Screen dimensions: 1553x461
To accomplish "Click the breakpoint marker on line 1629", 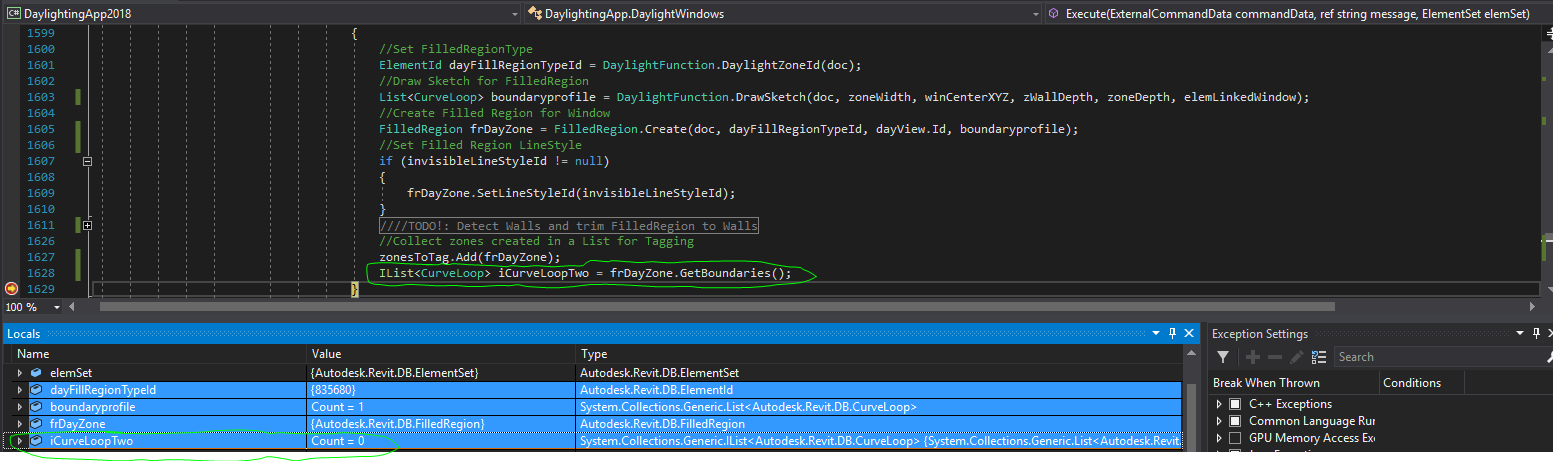I will [x=11, y=289].
